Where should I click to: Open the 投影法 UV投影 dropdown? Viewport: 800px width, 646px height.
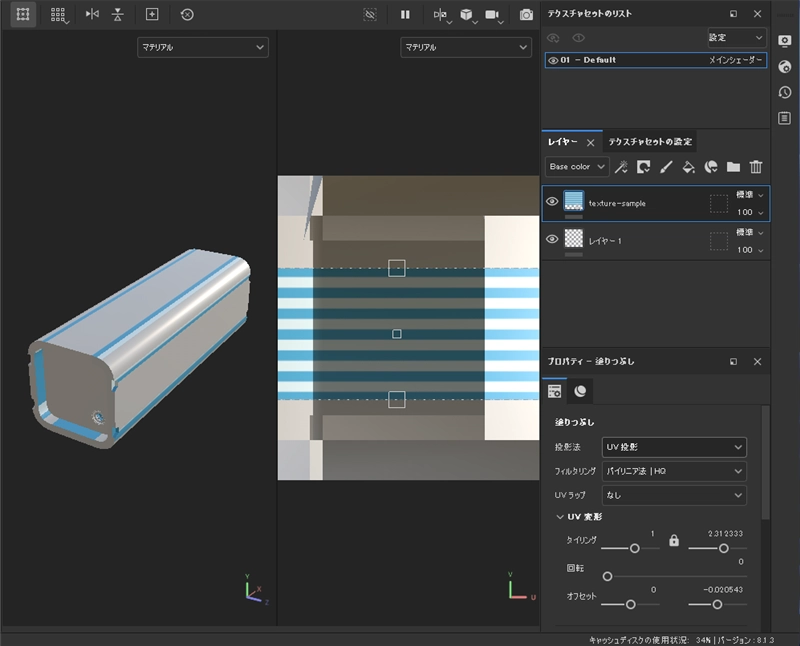[x=674, y=448]
